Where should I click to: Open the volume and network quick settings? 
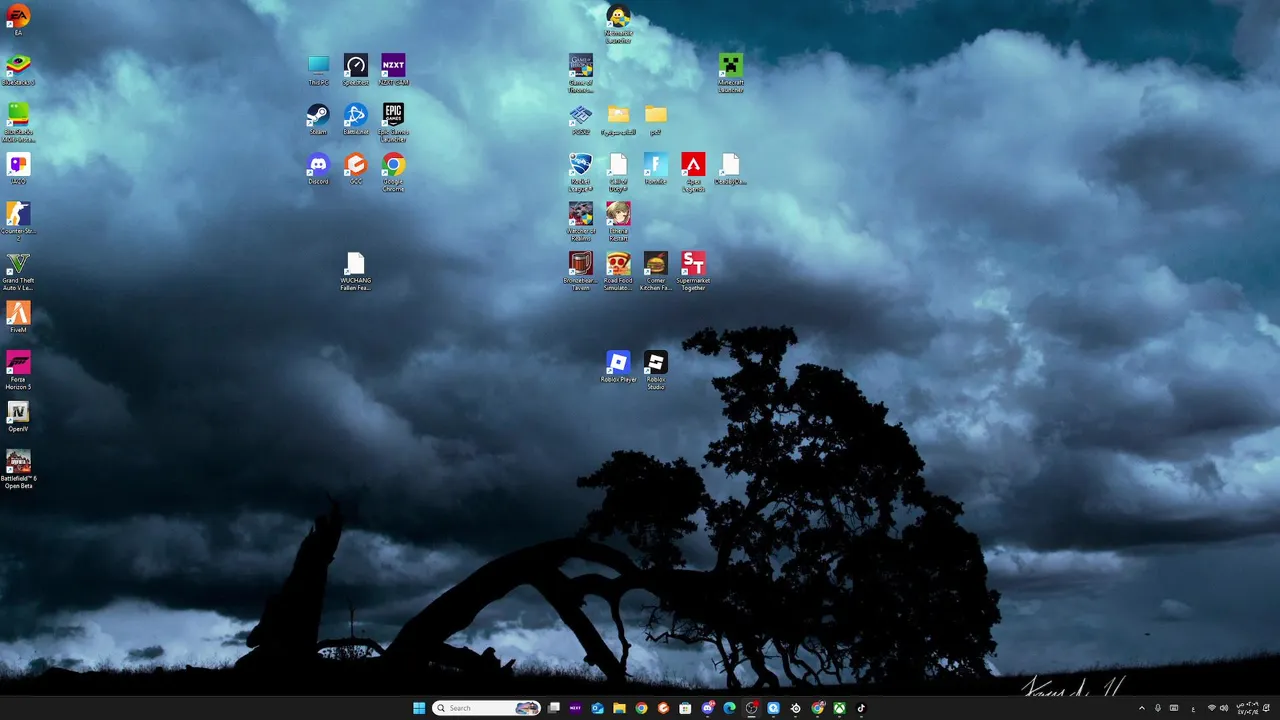click(1217, 708)
